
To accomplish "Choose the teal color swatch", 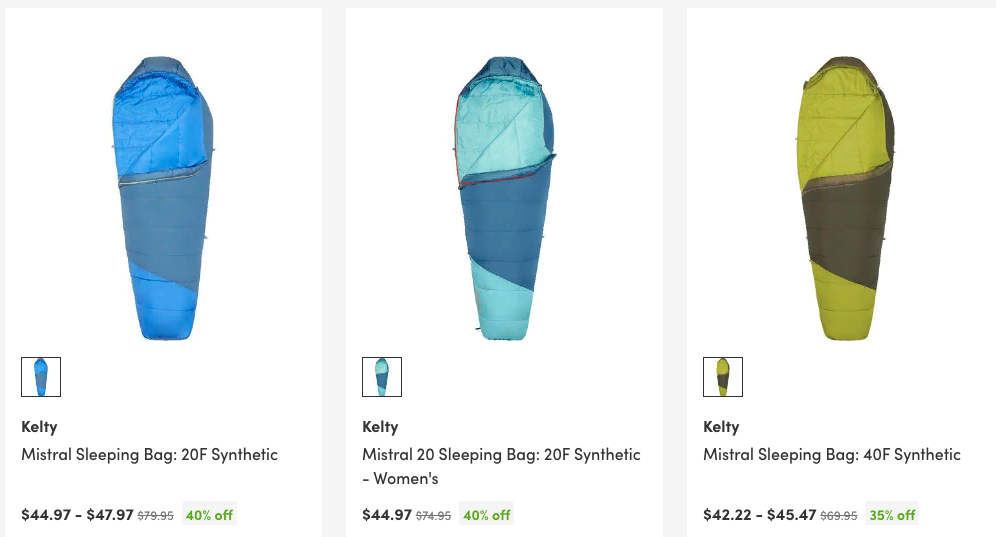I will click(382, 377).
